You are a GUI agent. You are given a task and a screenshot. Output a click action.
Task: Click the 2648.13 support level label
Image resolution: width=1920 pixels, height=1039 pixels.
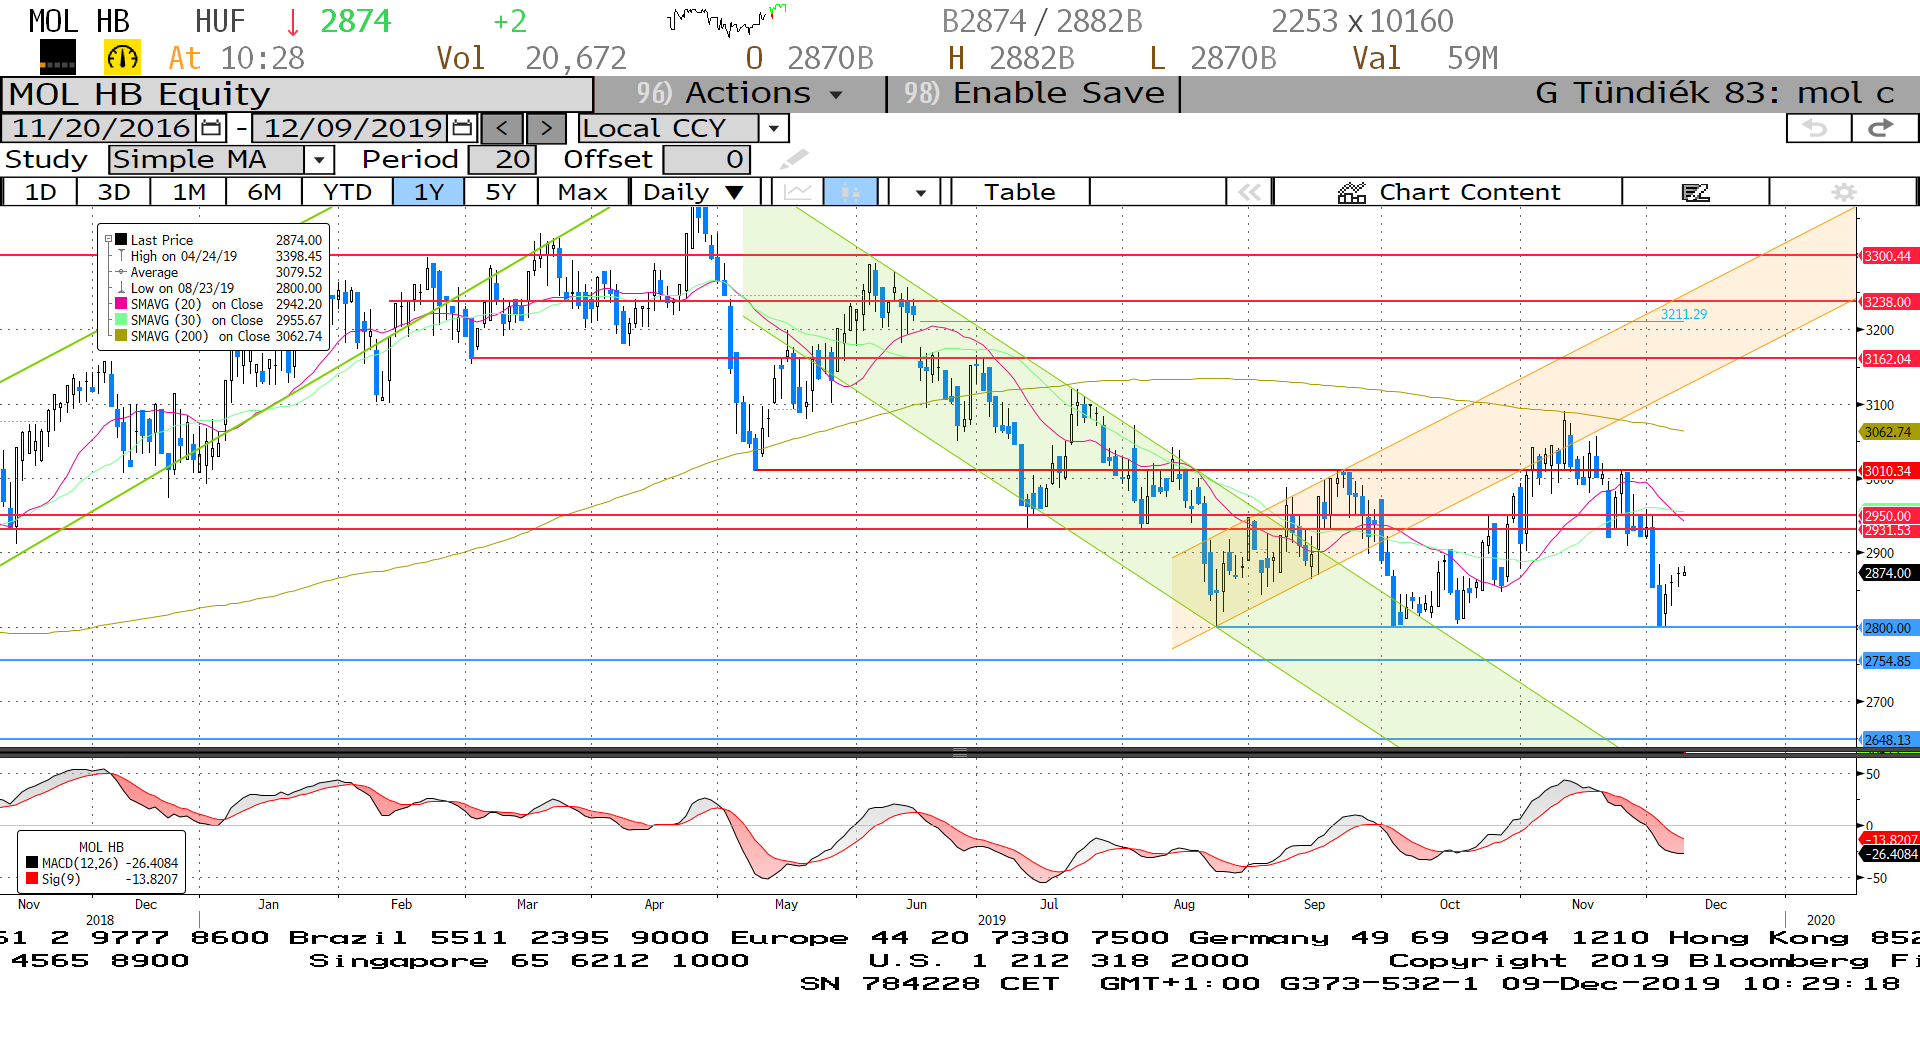pos(1887,740)
